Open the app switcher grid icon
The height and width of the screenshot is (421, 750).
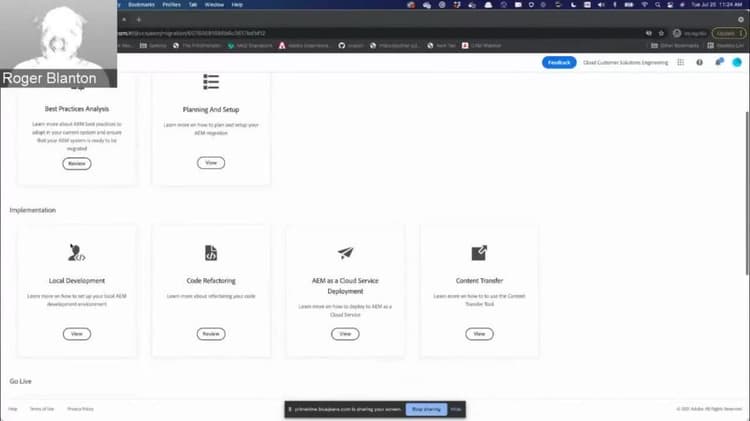pos(681,62)
